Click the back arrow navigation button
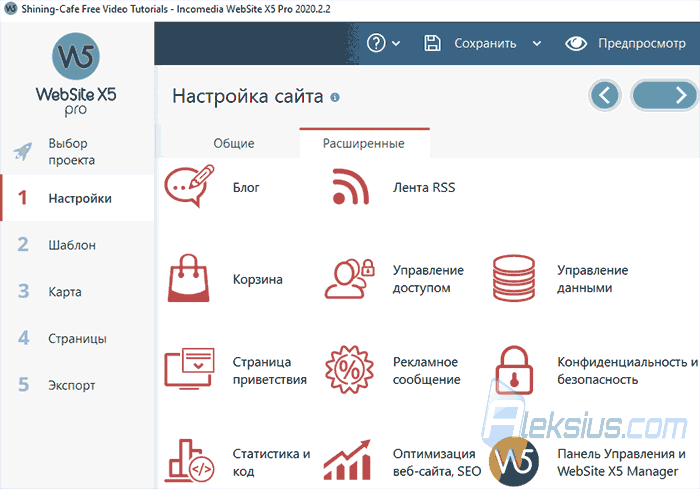Viewport: 700px width, 489px height. pos(605,95)
